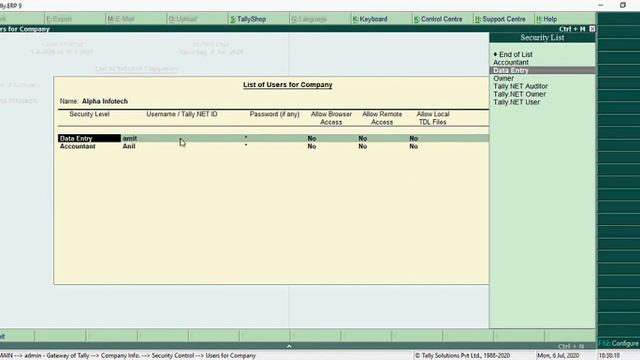Screen dimensions: 640x360
Task: Click the Allow Remote Access column header
Action: click(x=382, y=118)
